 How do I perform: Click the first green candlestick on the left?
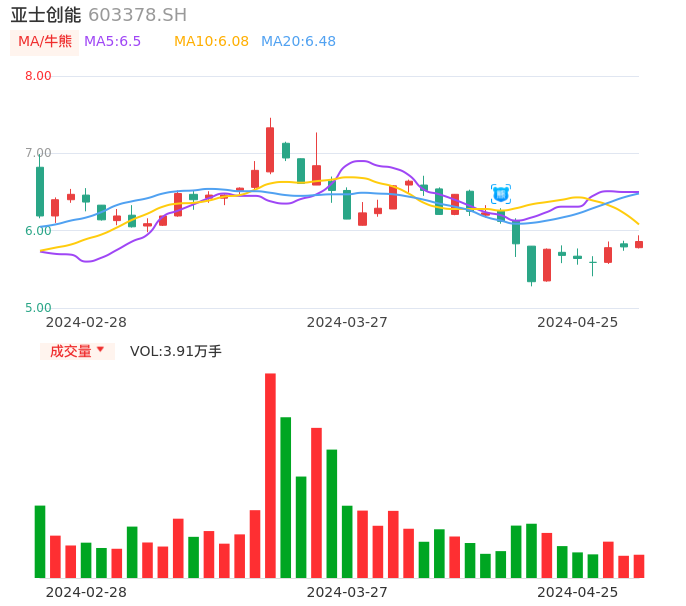[40, 191]
